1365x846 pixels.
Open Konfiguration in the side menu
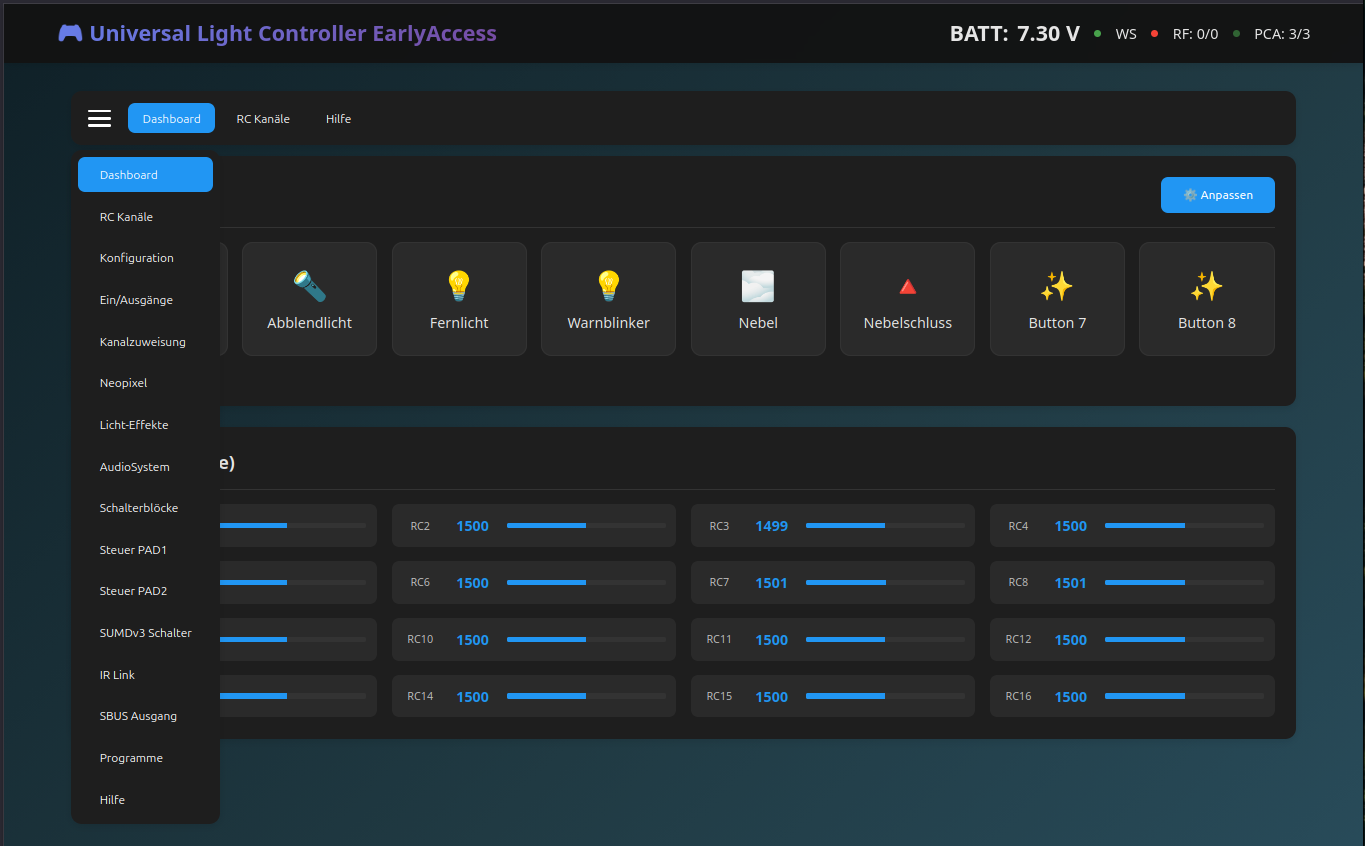click(x=137, y=258)
